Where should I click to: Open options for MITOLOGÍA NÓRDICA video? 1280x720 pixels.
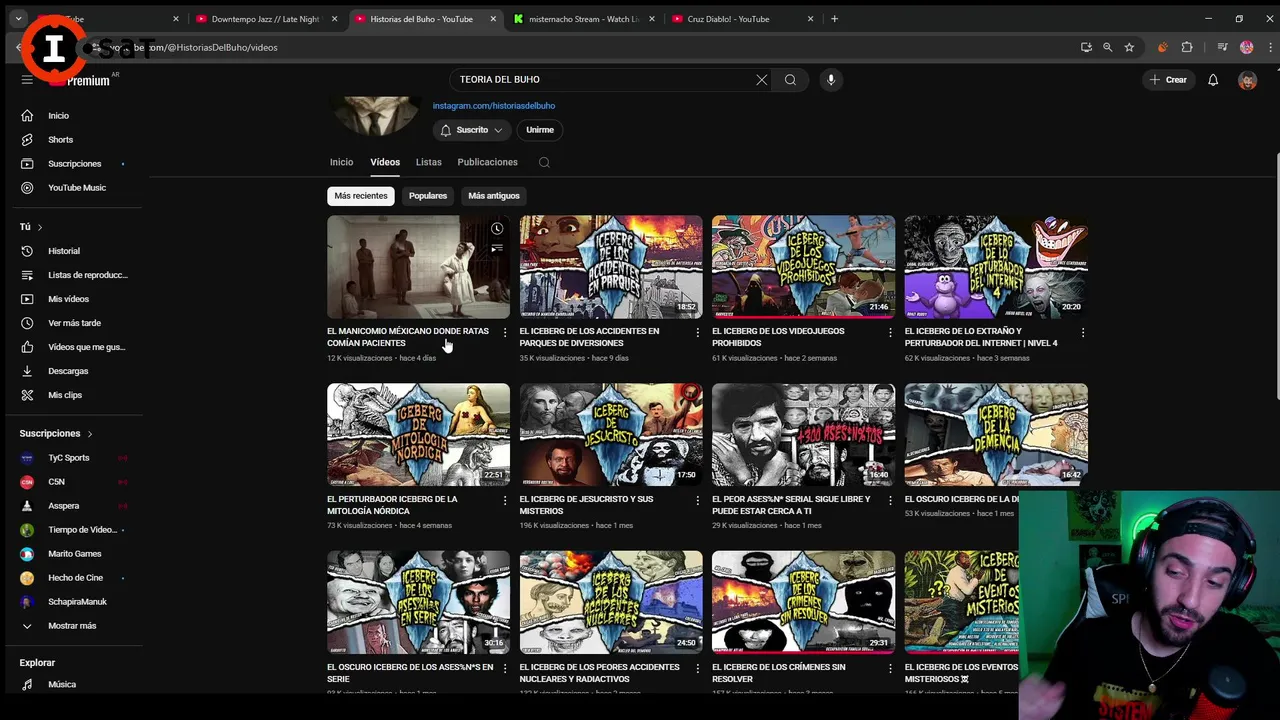click(x=504, y=500)
